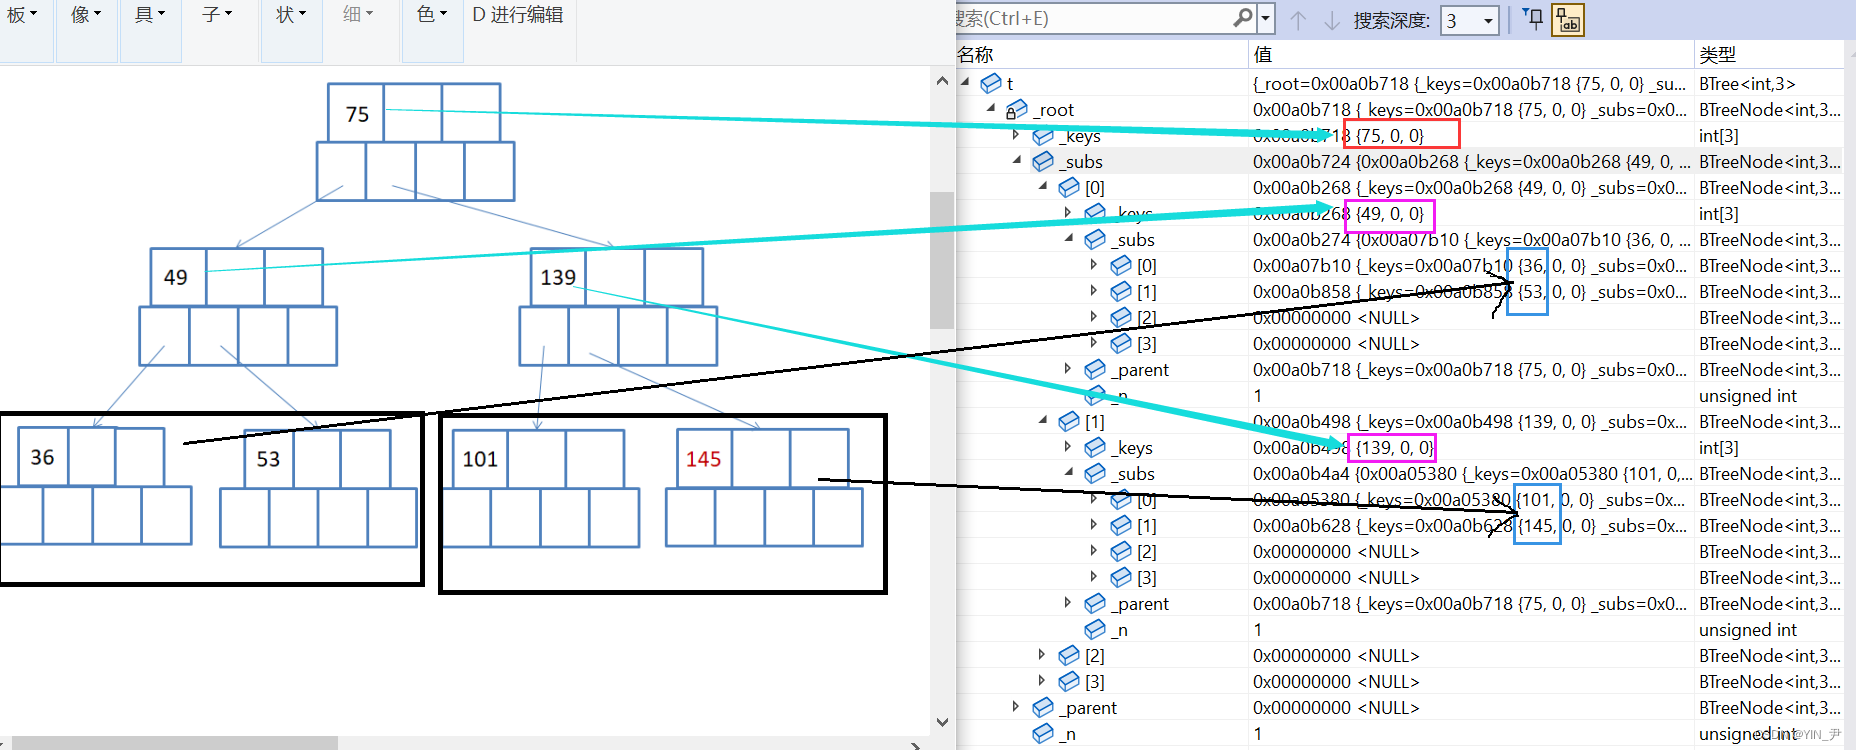
Task: Click Paint vertical scrollbar up arrow
Action: tap(942, 80)
